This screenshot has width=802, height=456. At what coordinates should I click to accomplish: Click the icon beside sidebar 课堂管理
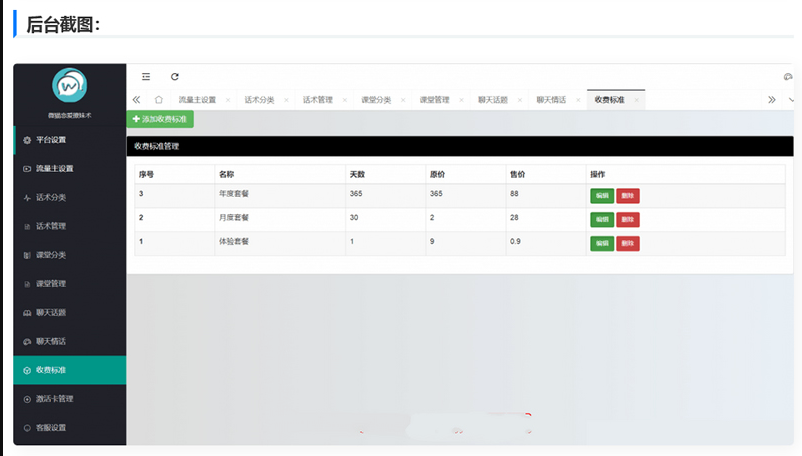pos(27,284)
